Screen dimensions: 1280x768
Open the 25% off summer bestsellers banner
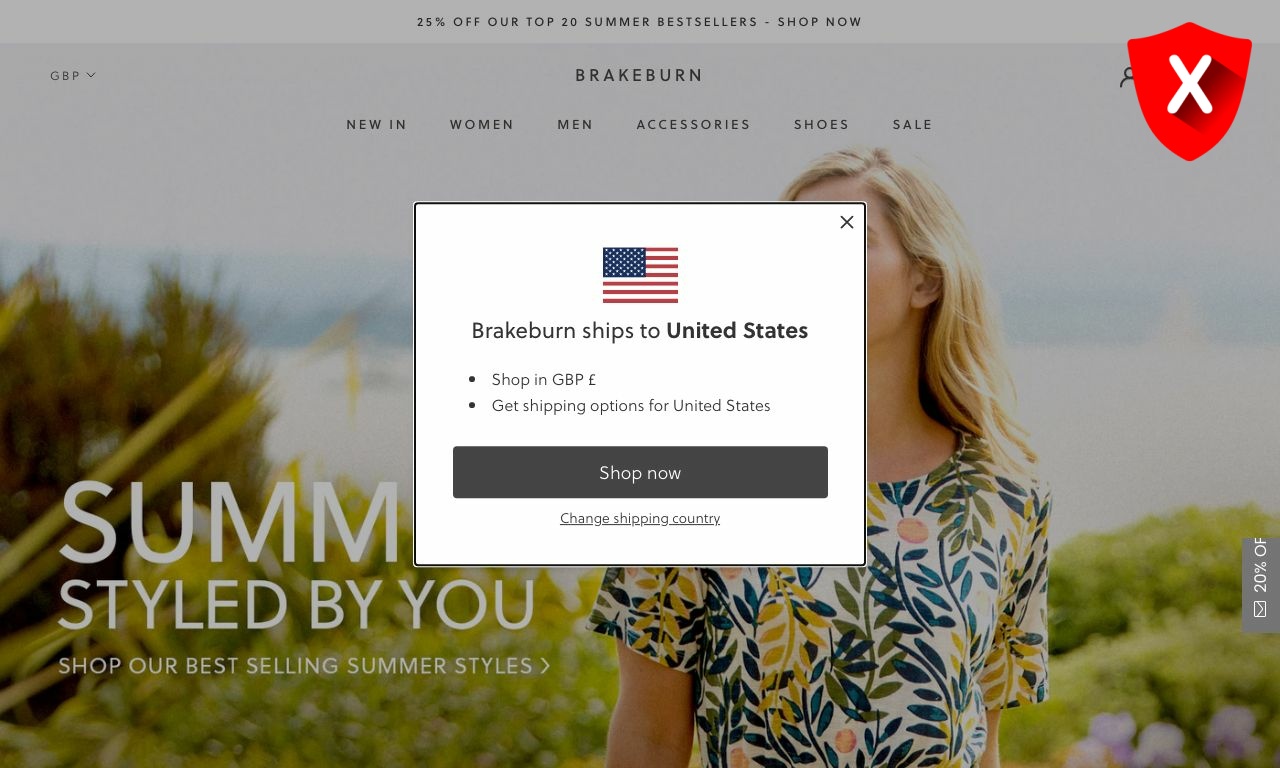(640, 22)
